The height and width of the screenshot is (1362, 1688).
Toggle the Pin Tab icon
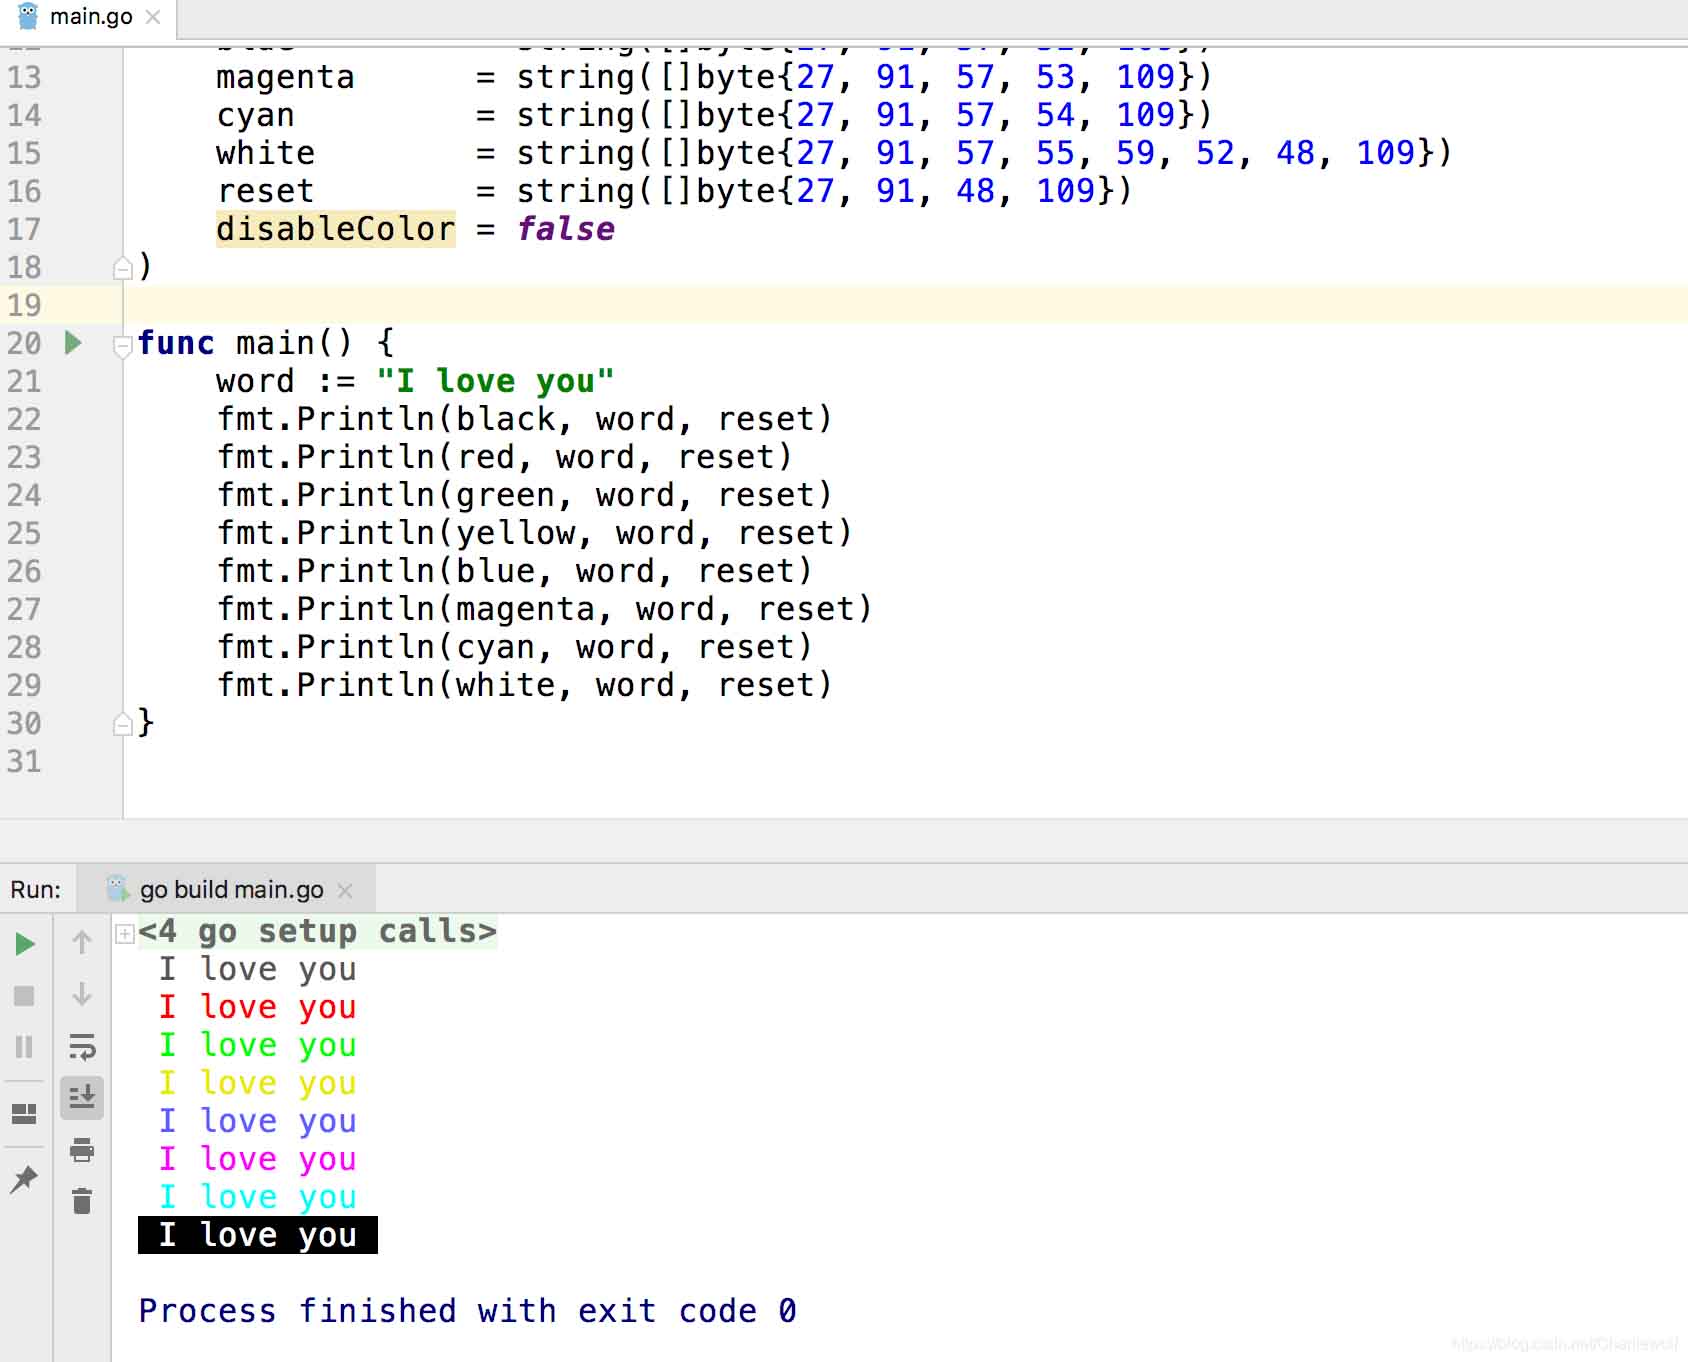tap(25, 1179)
